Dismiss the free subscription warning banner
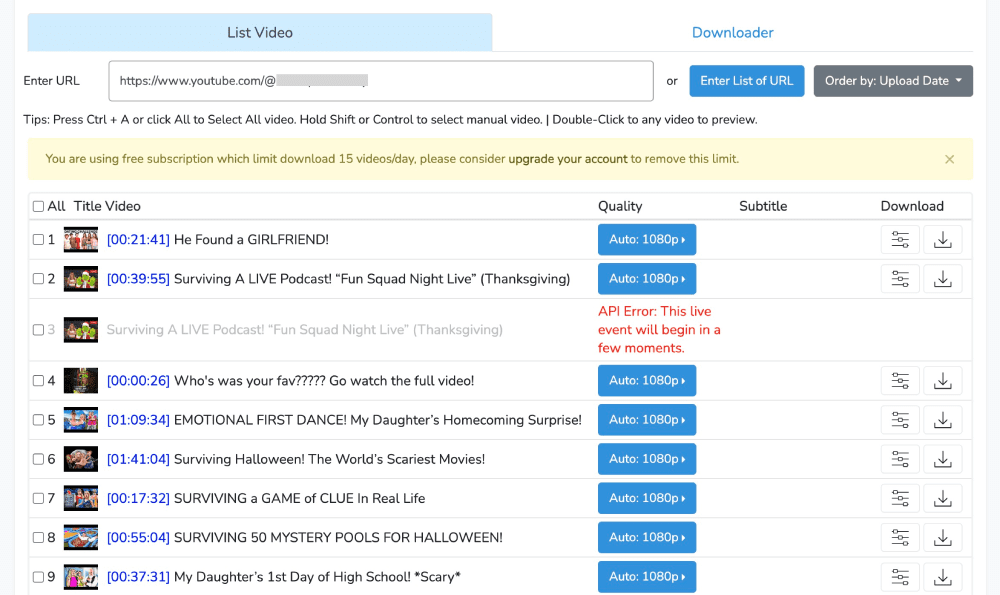The image size is (1000, 595). point(949,159)
